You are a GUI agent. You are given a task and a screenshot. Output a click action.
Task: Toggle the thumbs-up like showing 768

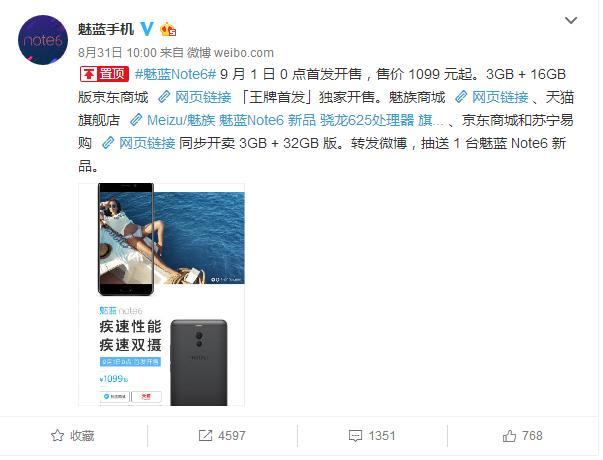point(509,436)
